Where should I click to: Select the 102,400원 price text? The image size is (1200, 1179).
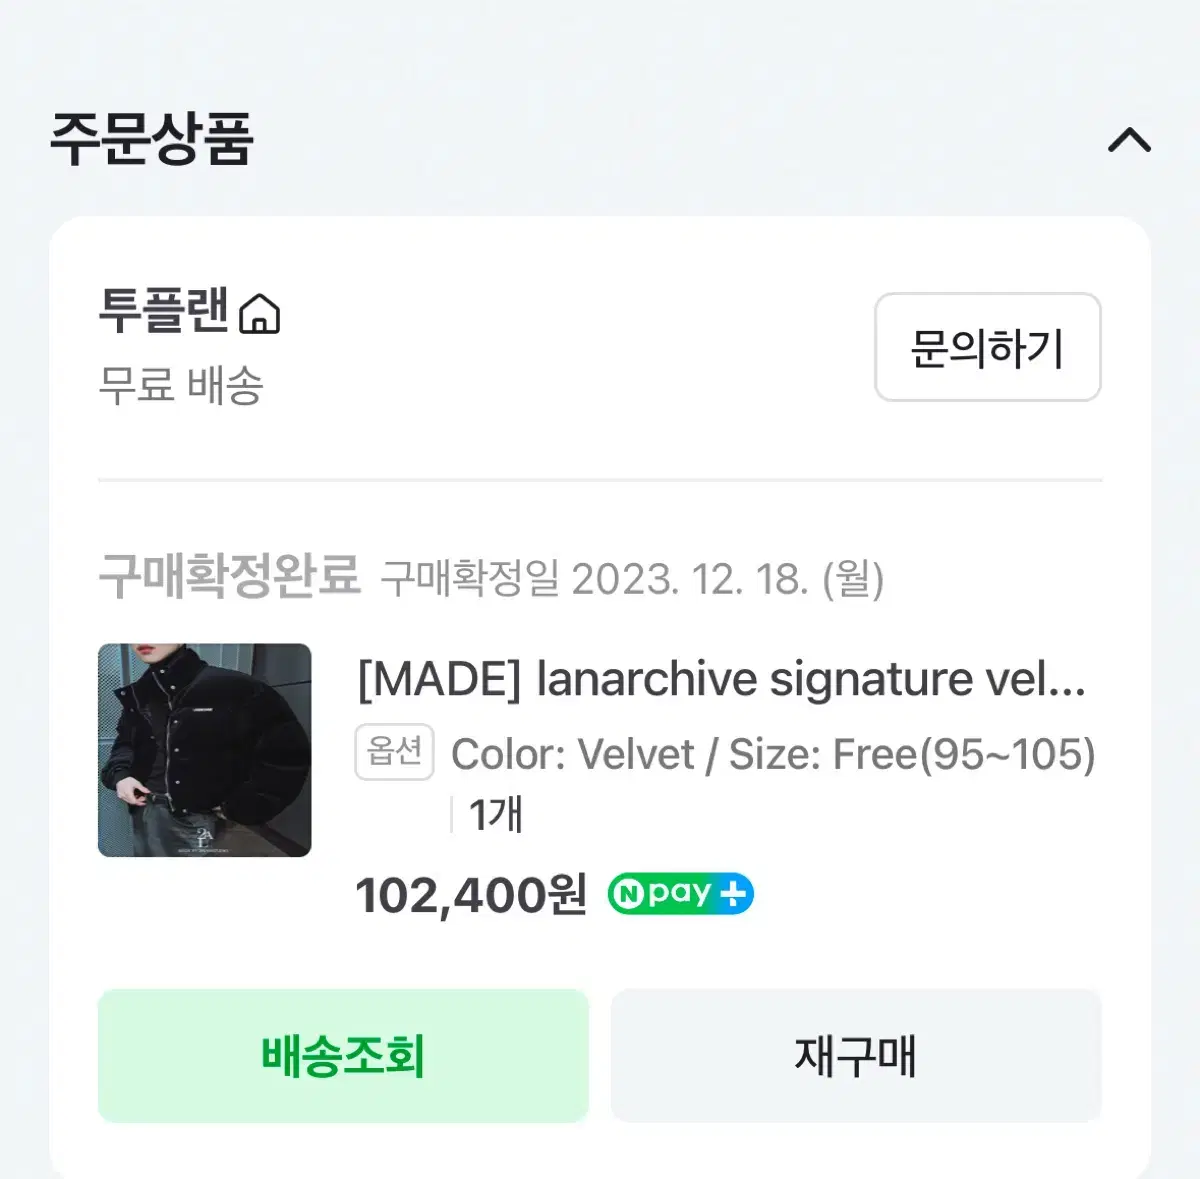click(x=471, y=895)
